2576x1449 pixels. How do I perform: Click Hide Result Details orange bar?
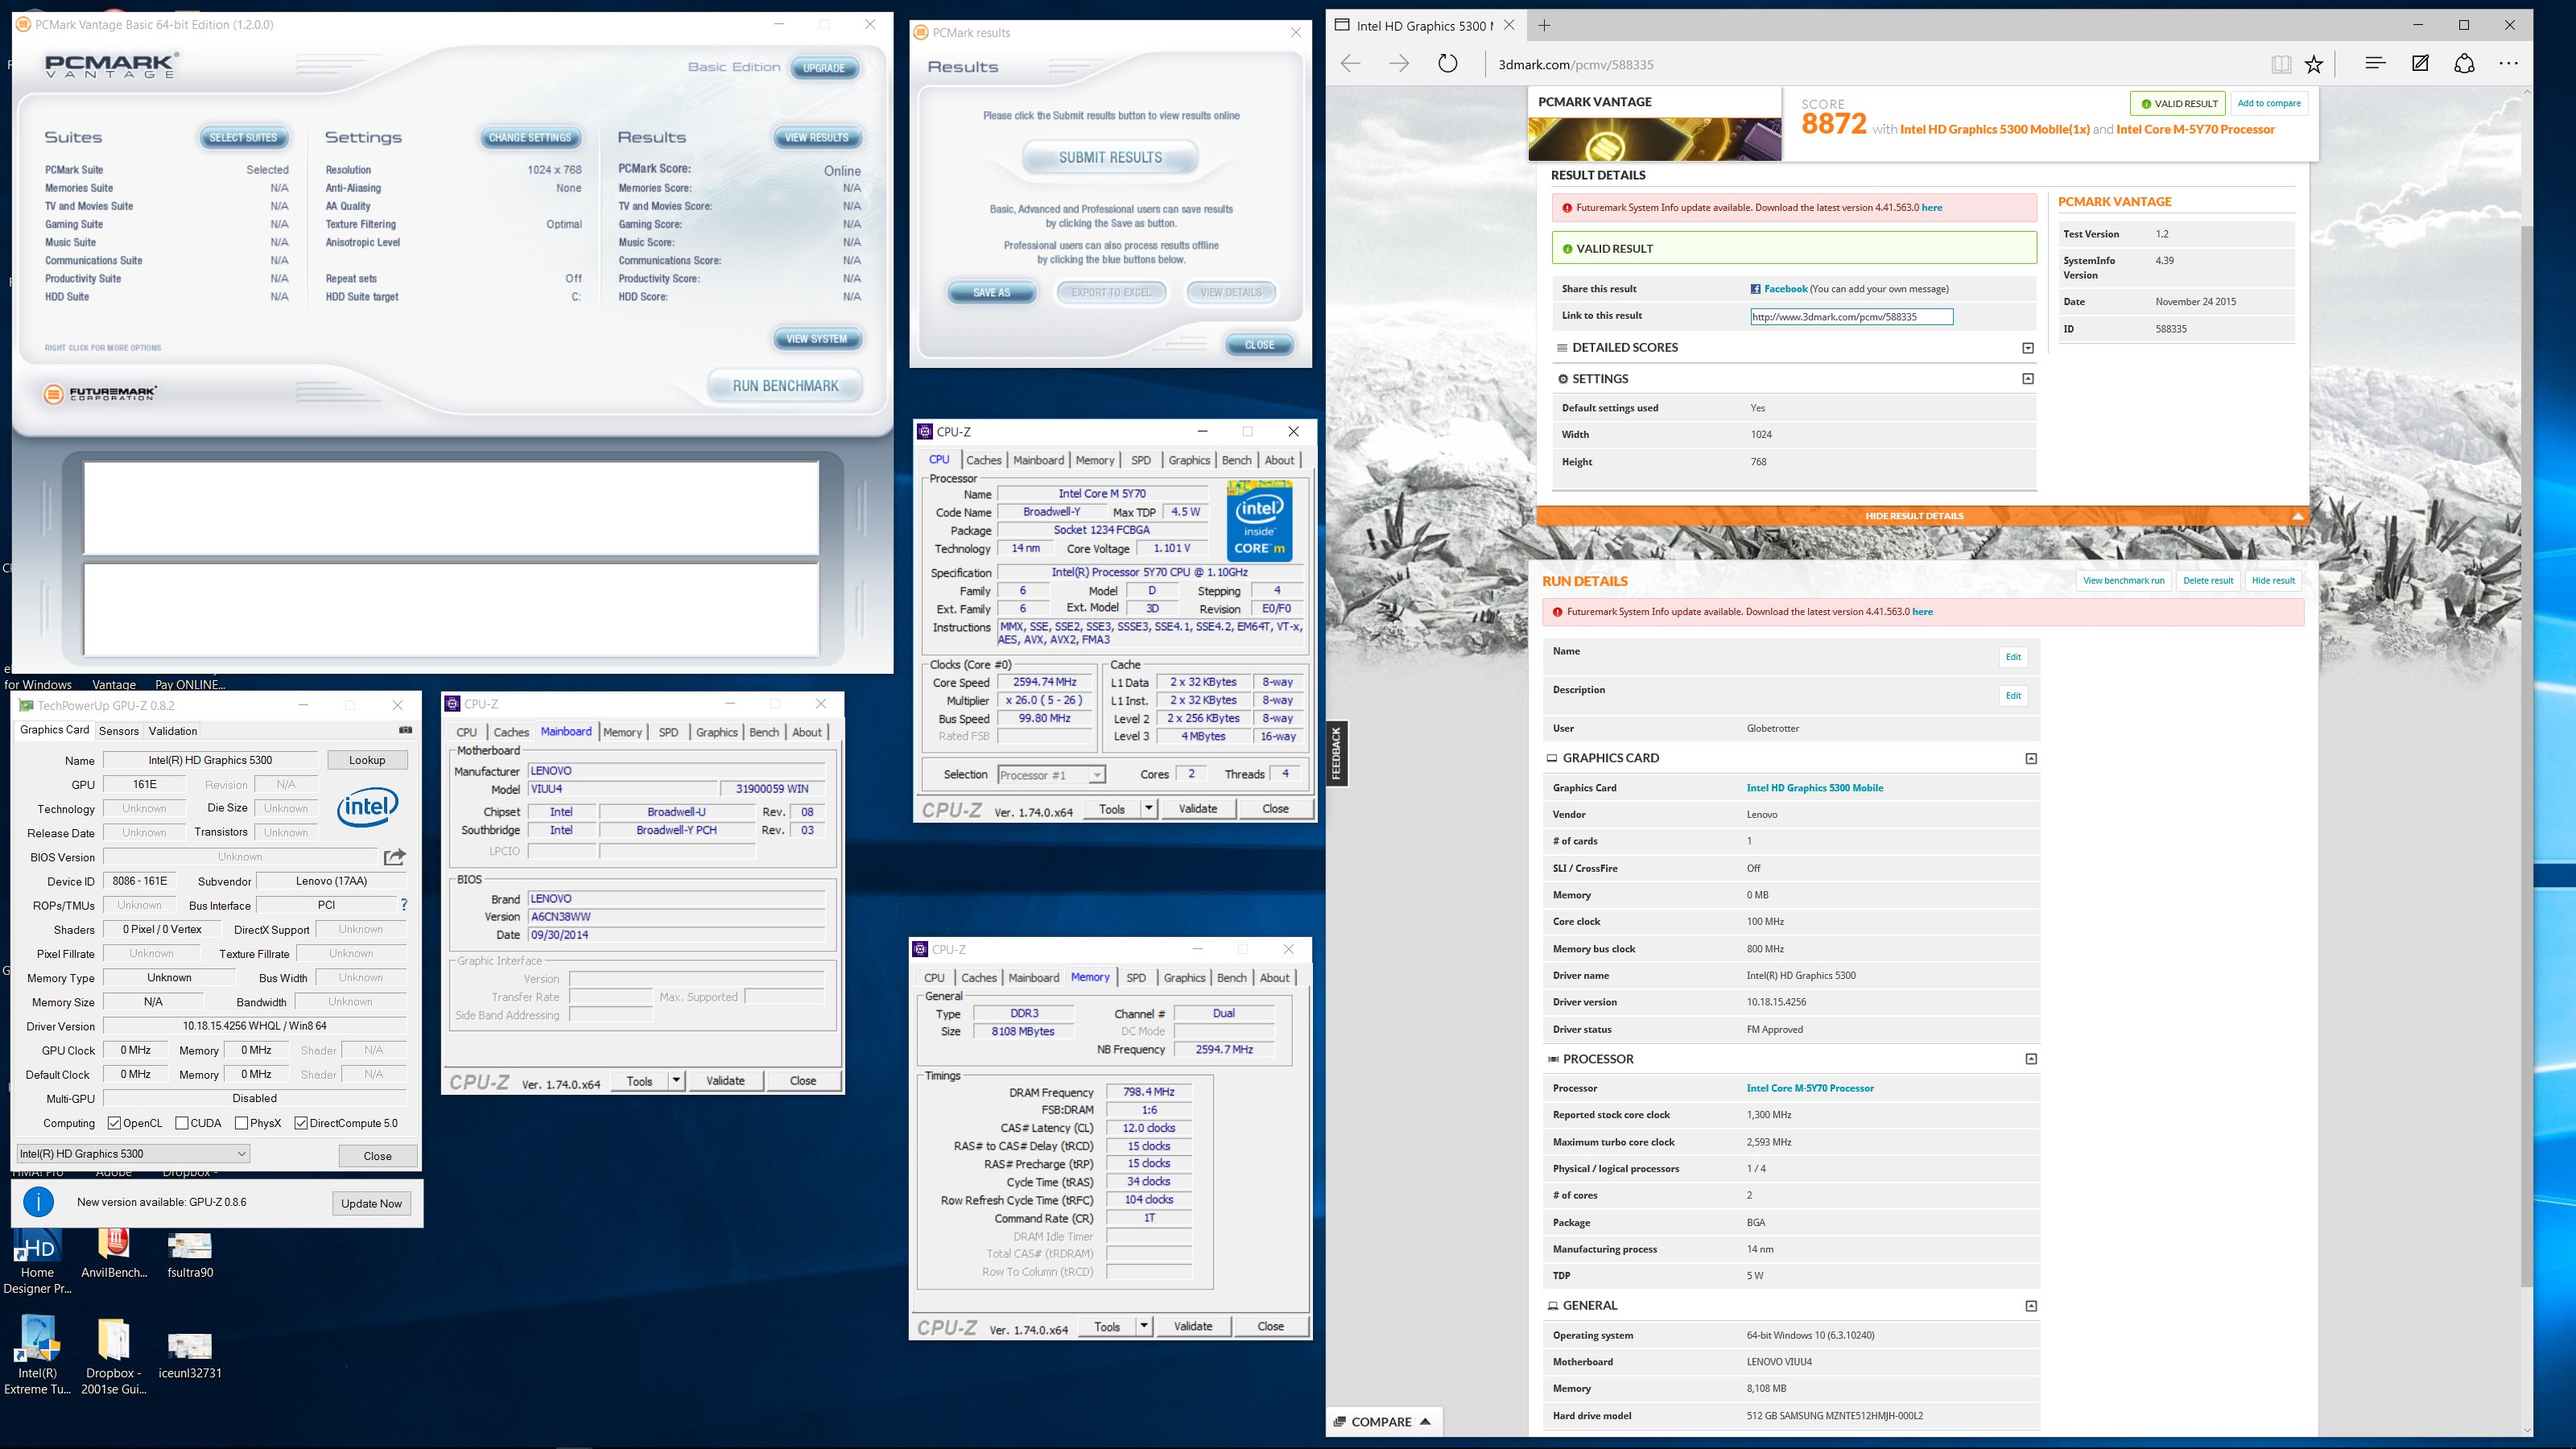[x=1922, y=516]
